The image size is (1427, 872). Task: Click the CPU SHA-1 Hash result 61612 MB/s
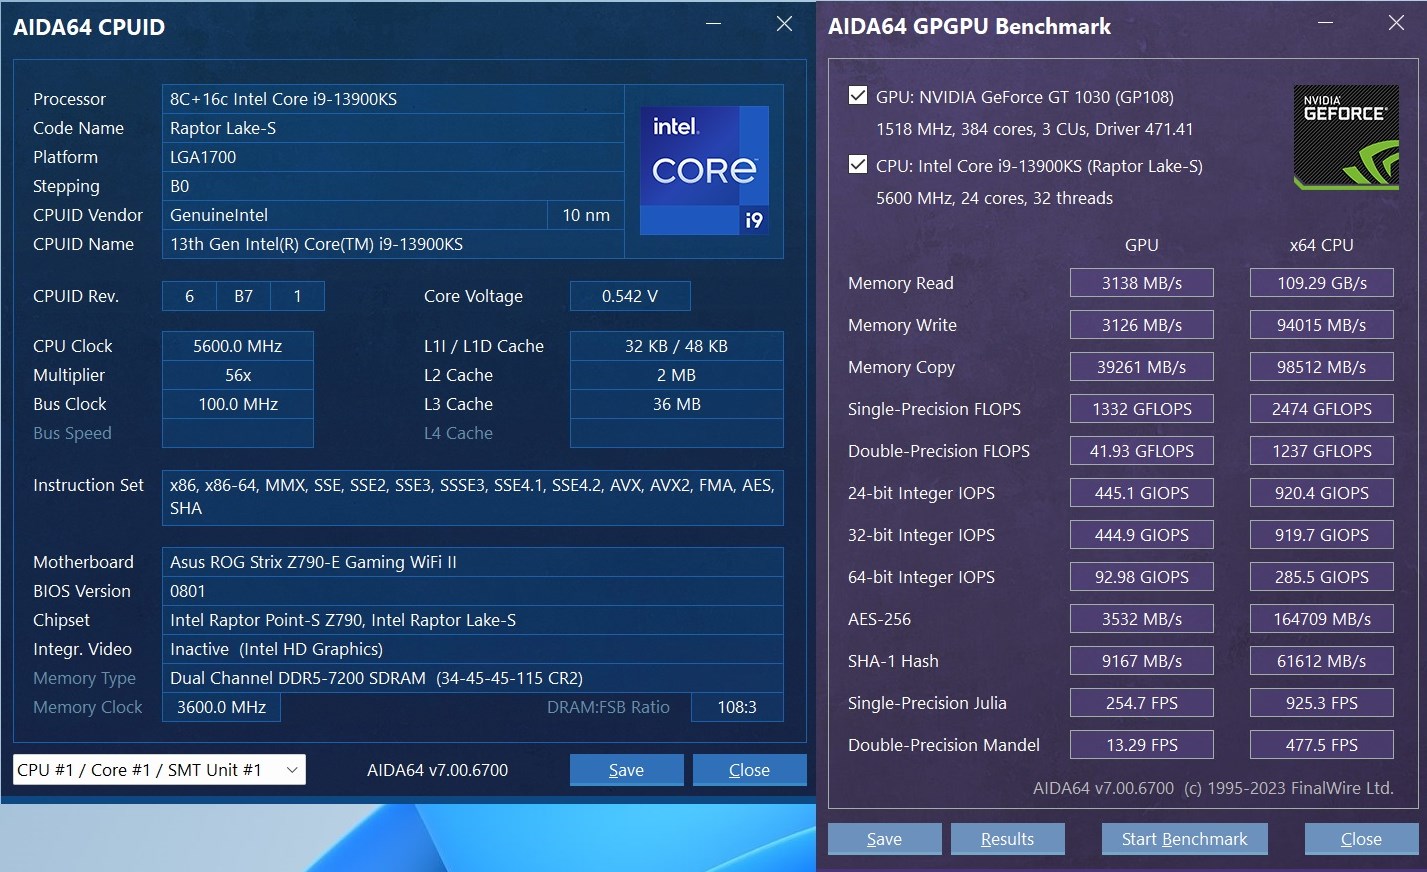click(1322, 661)
